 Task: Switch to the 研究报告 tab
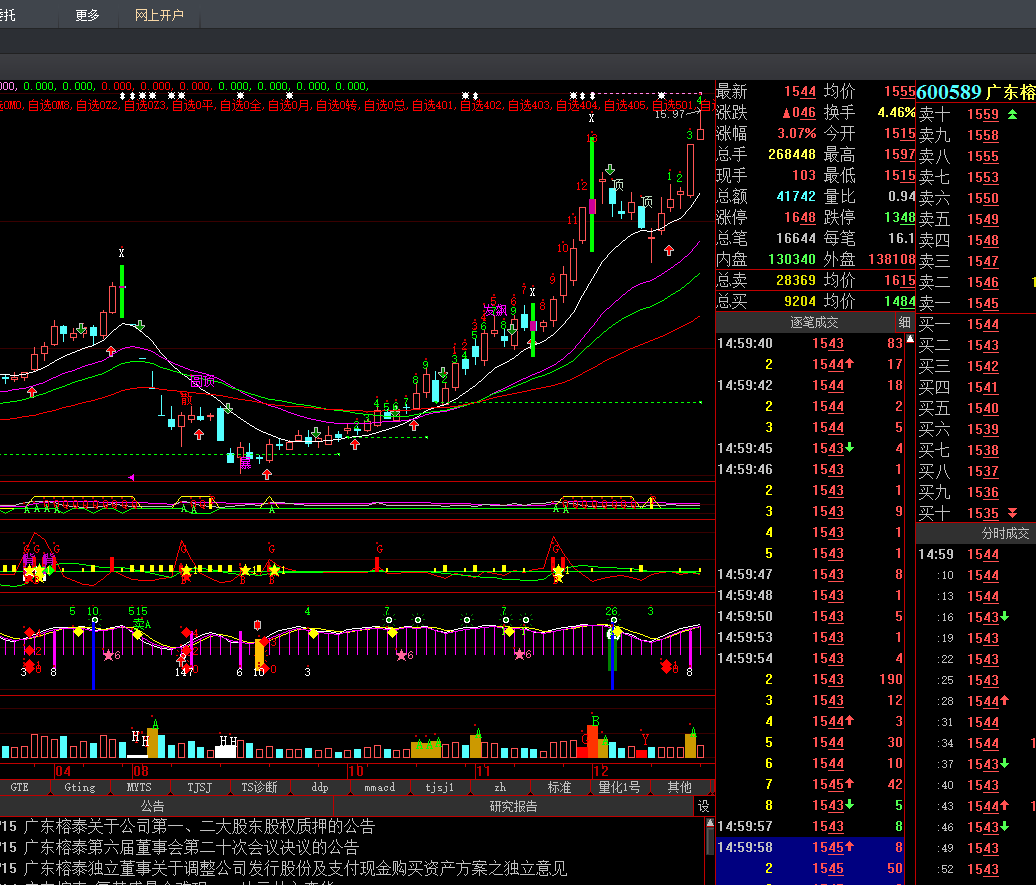[513, 806]
